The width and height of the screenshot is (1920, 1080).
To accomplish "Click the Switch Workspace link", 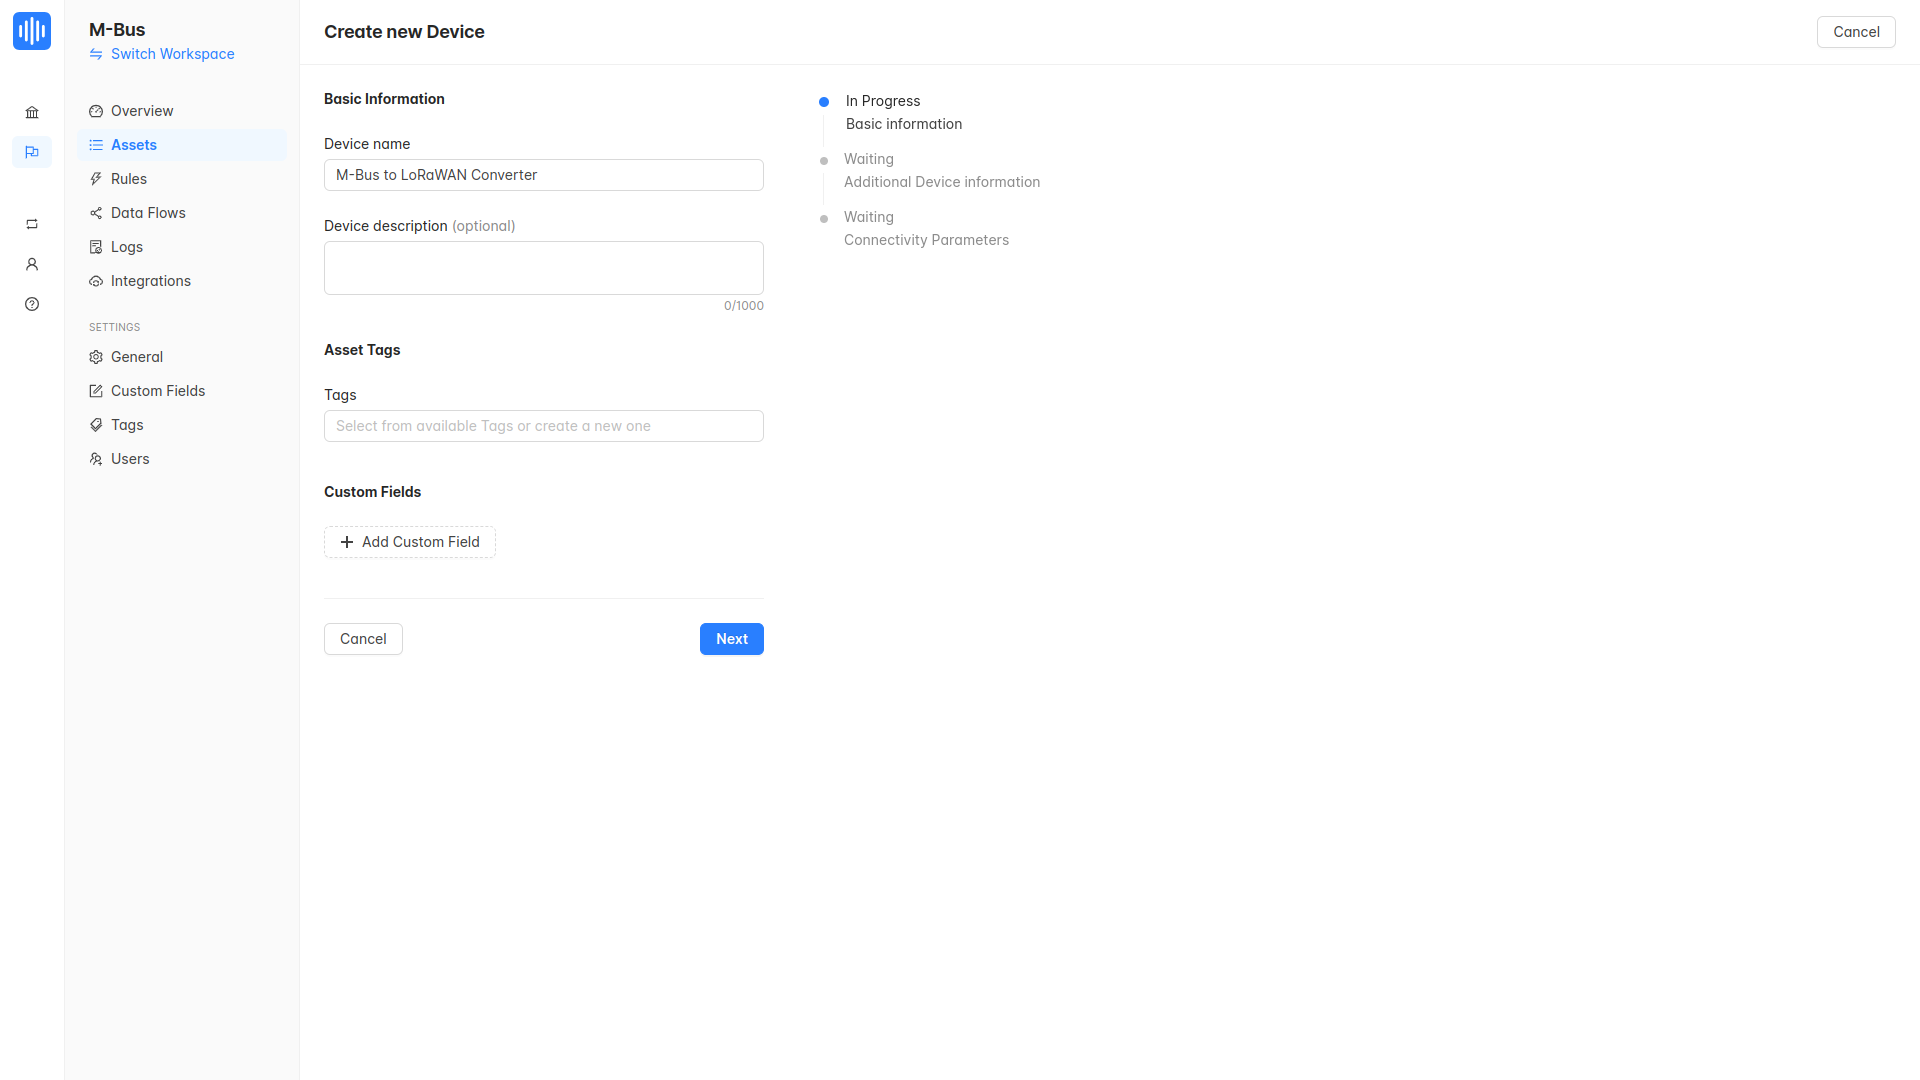I will (172, 54).
